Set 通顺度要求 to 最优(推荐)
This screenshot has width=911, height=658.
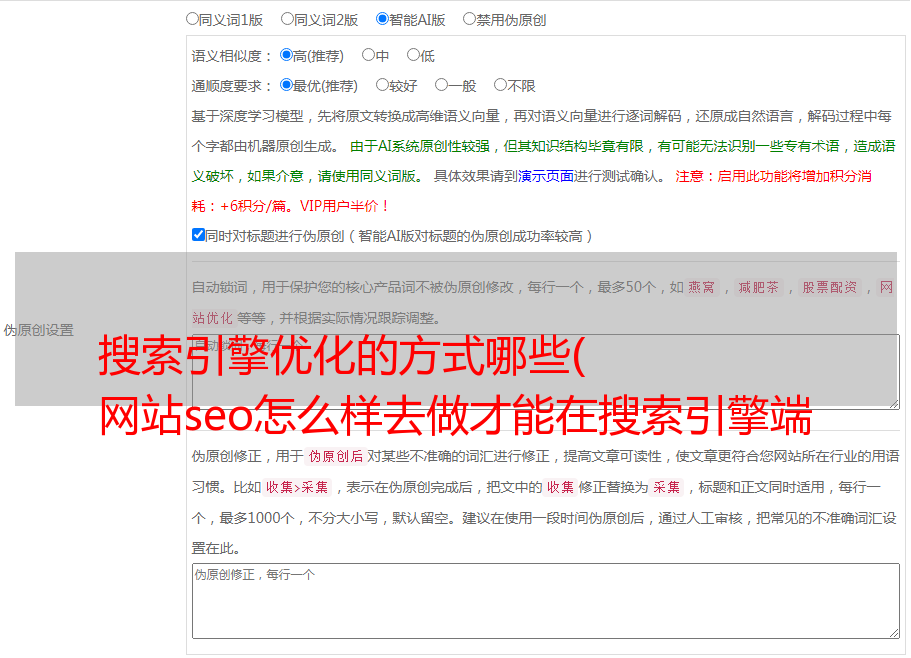click(286, 85)
